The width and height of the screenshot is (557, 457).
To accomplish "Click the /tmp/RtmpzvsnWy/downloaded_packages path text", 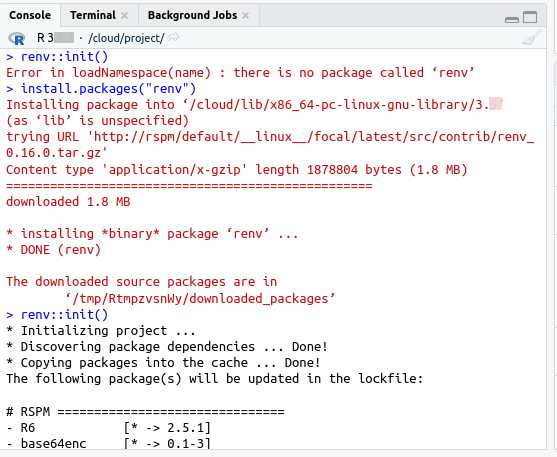I will [200, 299].
